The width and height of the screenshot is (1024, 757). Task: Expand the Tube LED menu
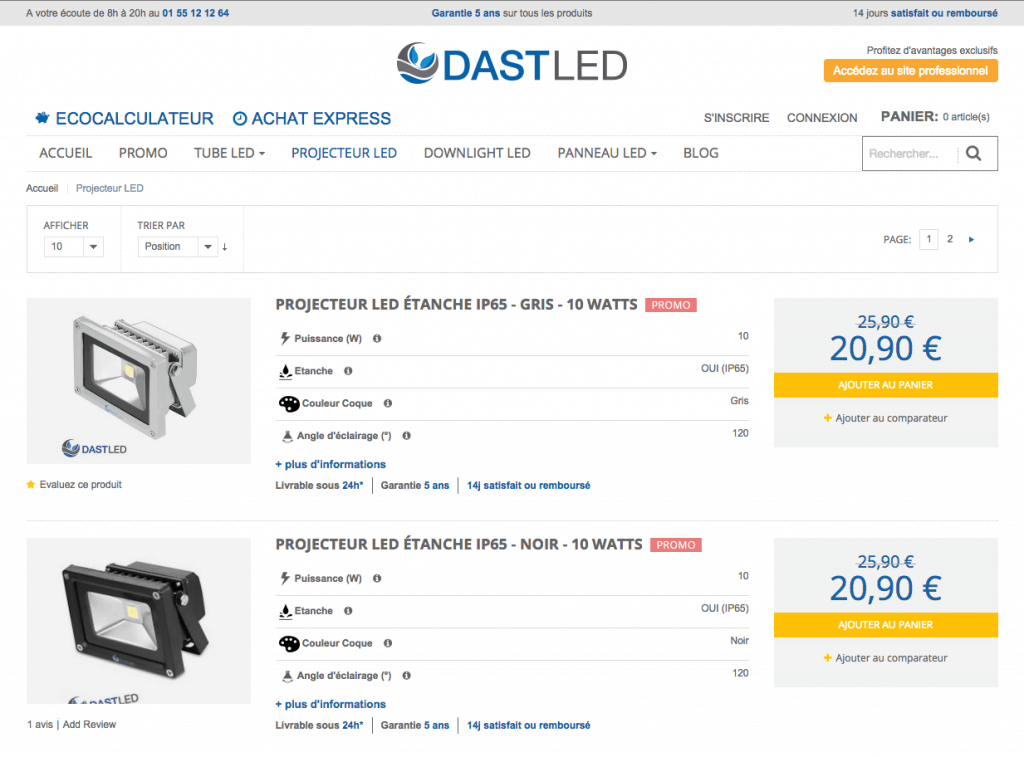point(229,153)
